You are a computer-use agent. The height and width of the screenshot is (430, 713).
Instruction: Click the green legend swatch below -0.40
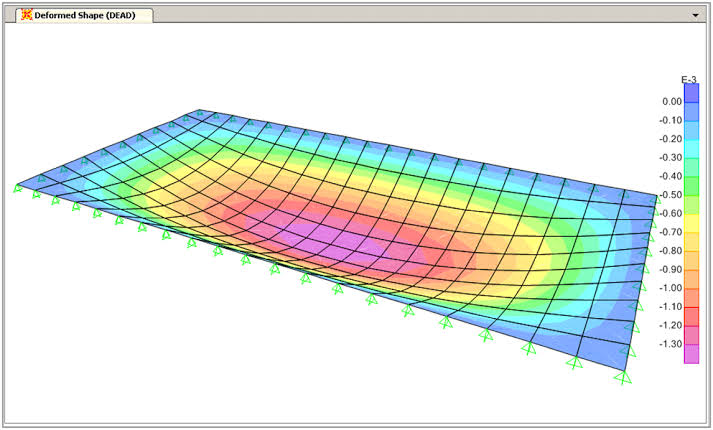coord(691,186)
